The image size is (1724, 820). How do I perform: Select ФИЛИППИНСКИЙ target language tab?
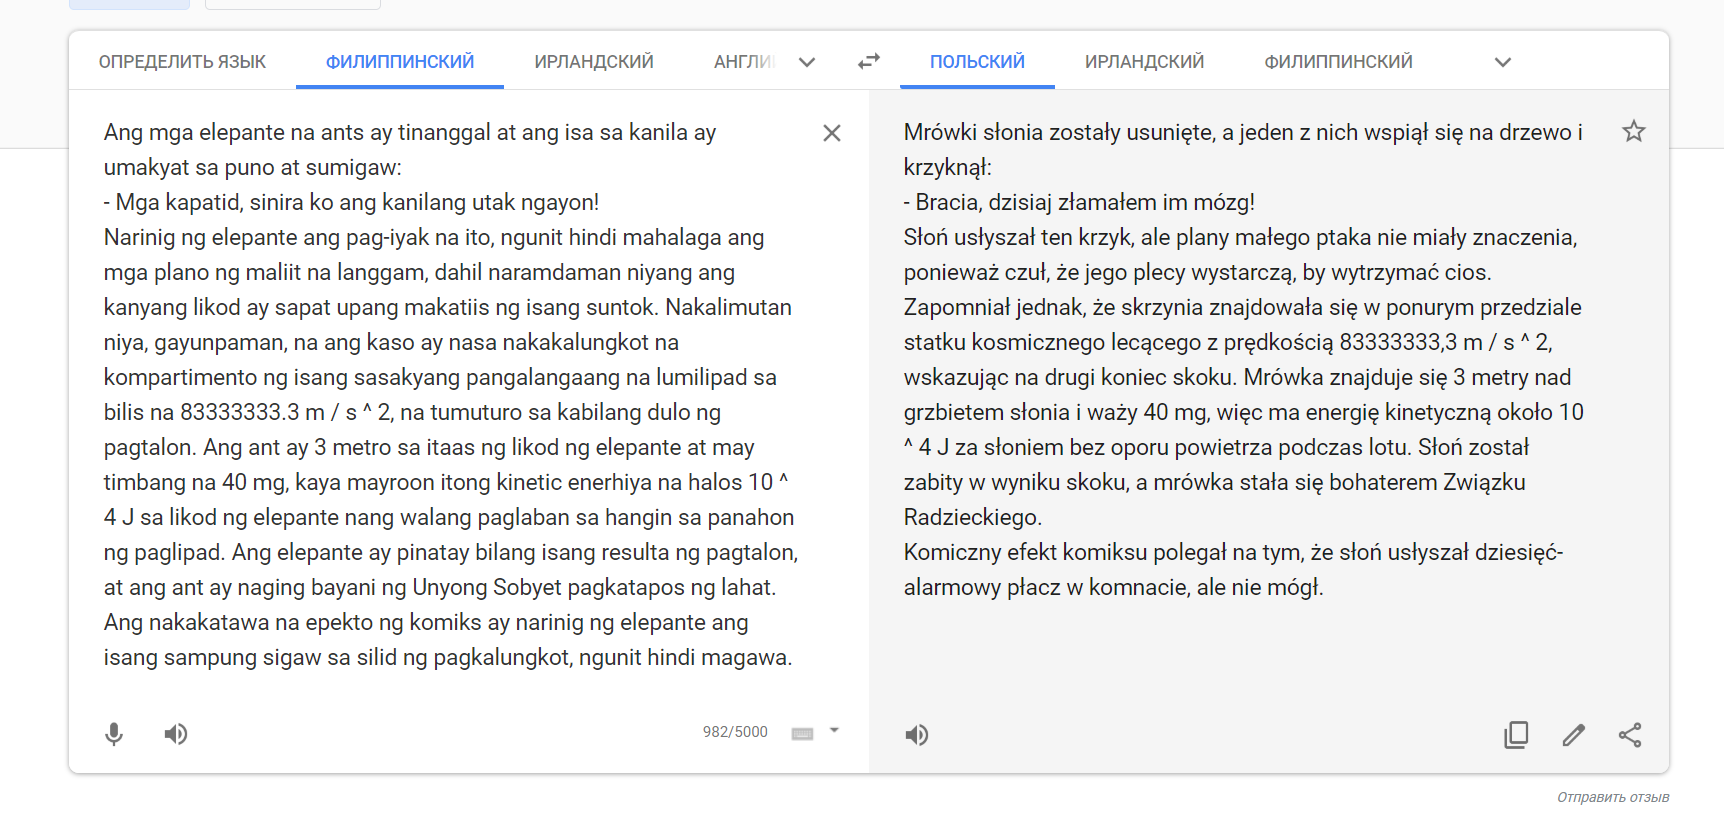coord(1338,62)
